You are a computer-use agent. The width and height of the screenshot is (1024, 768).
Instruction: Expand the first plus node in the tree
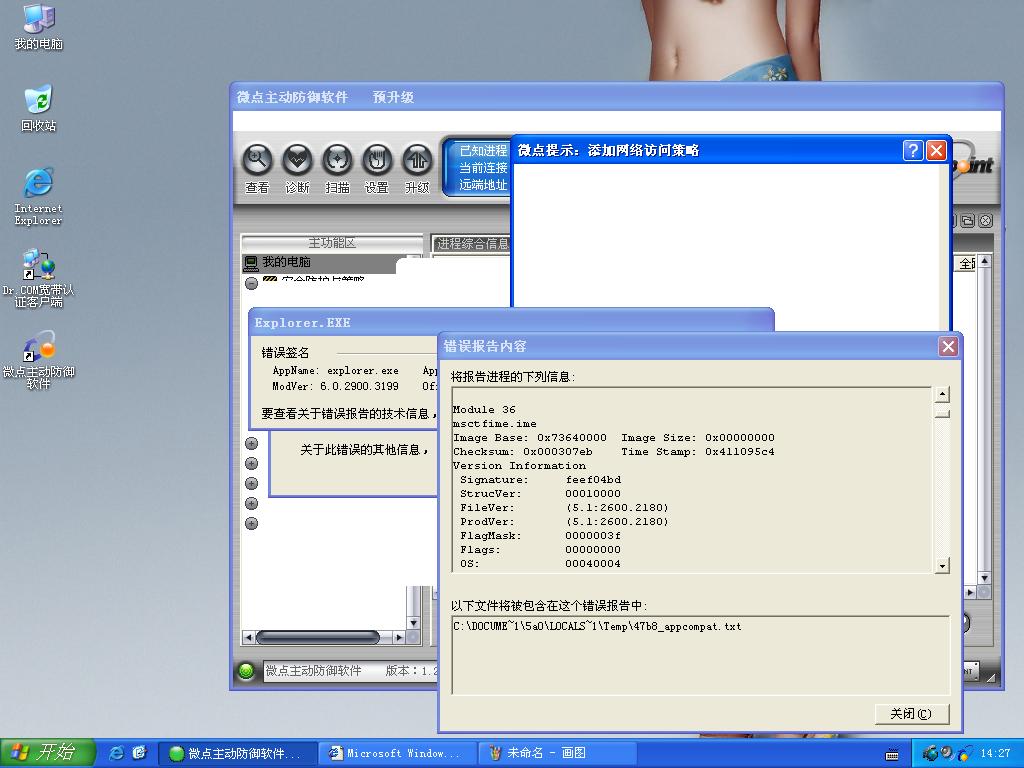click(x=251, y=443)
